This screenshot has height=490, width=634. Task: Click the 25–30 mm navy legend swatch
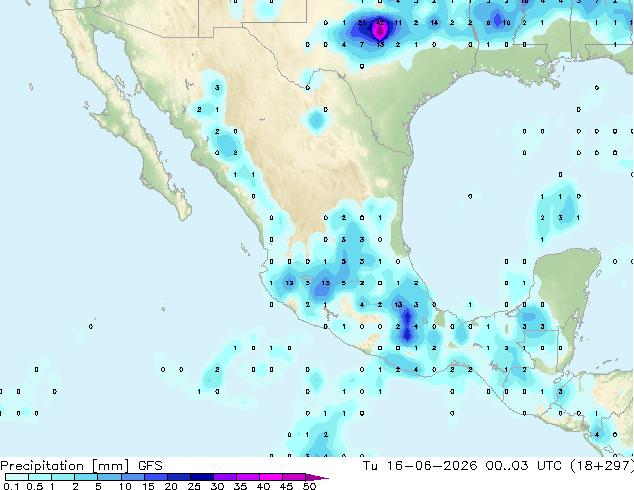[x=201, y=477]
